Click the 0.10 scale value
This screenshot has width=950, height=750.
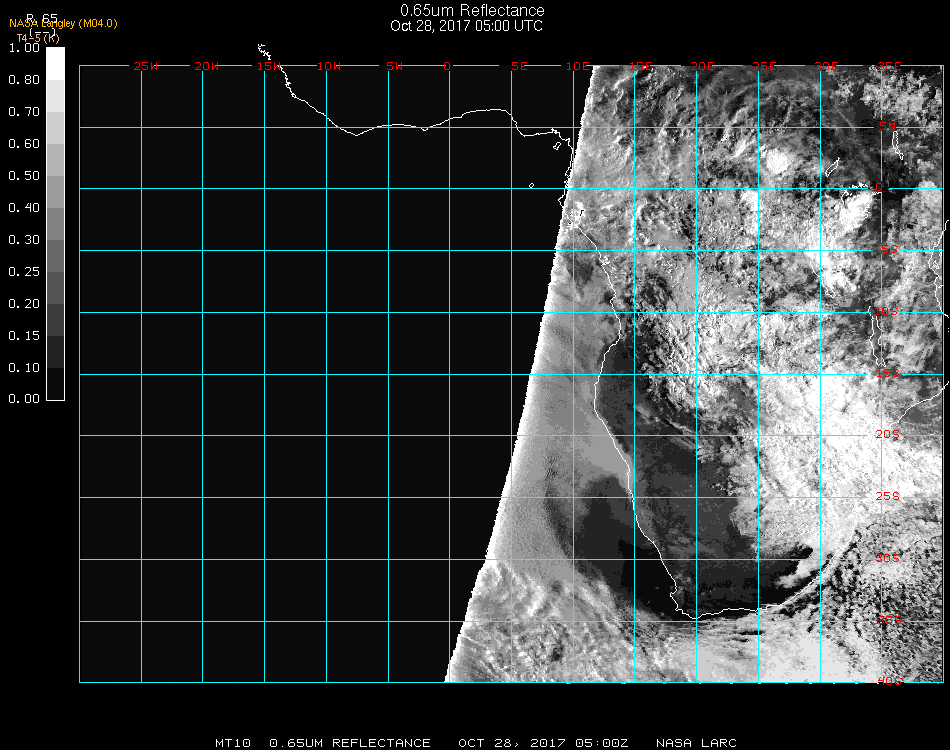click(x=24, y=368)
